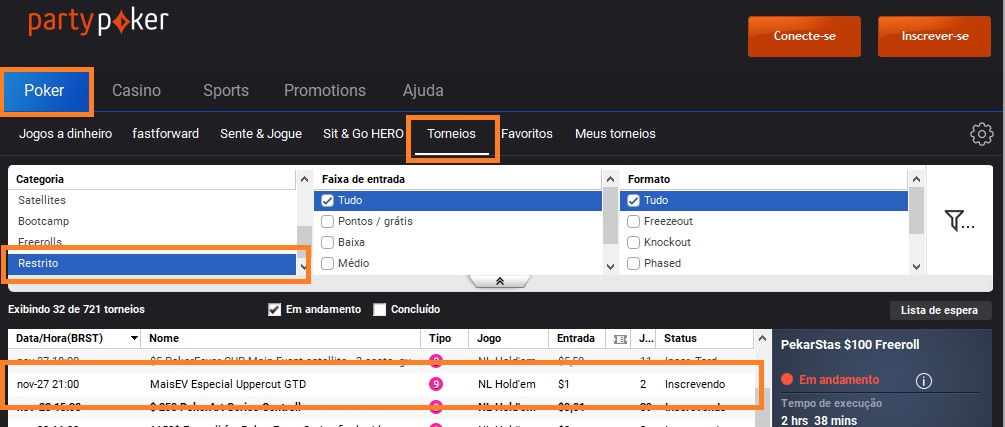Open the Promotions tab
The image size is (1005, 427).
[325, 91]
